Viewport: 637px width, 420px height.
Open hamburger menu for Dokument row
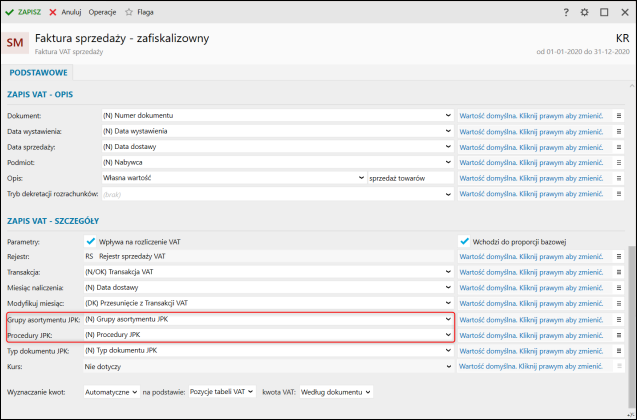619,116
